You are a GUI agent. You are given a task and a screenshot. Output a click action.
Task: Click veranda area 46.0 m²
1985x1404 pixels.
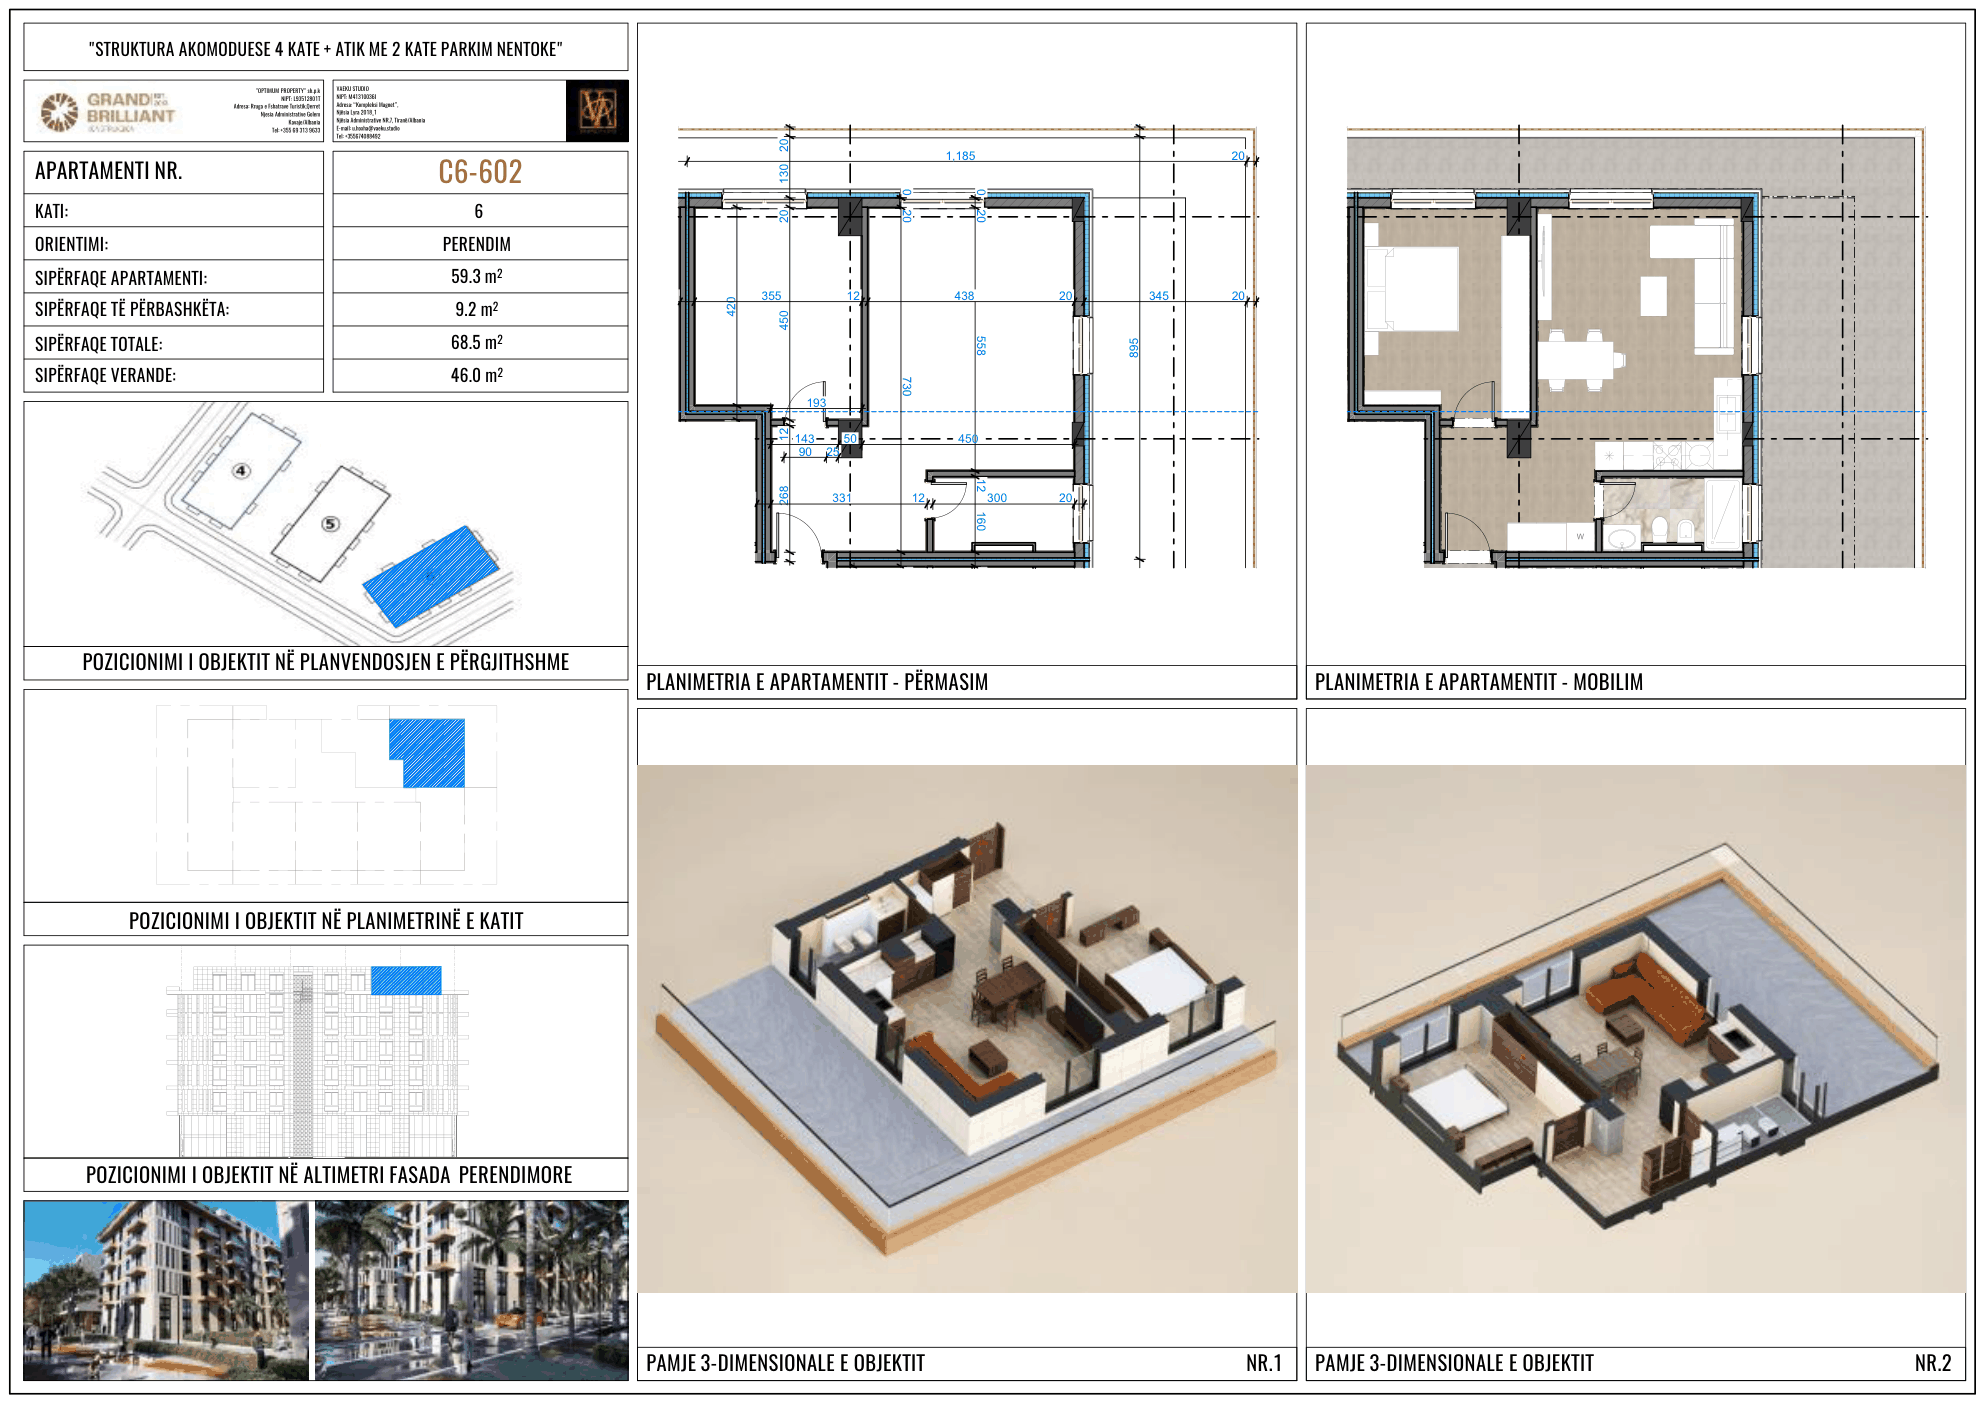tap(477, 375)
